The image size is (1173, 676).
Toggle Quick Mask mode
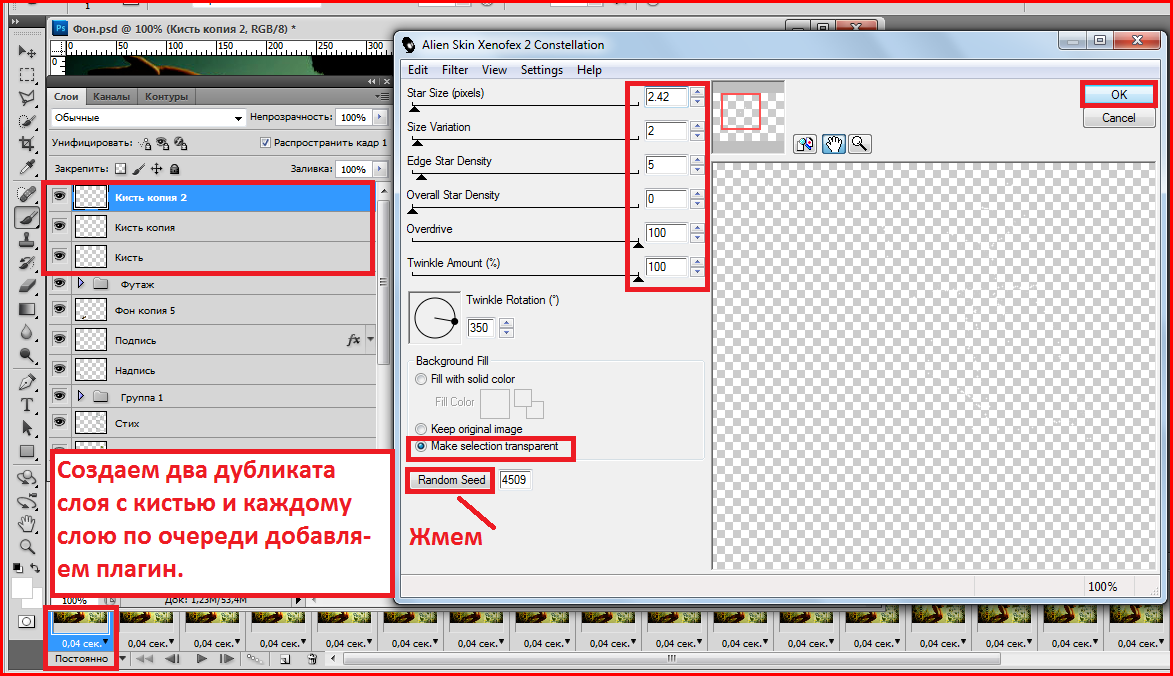click(26, 621)
